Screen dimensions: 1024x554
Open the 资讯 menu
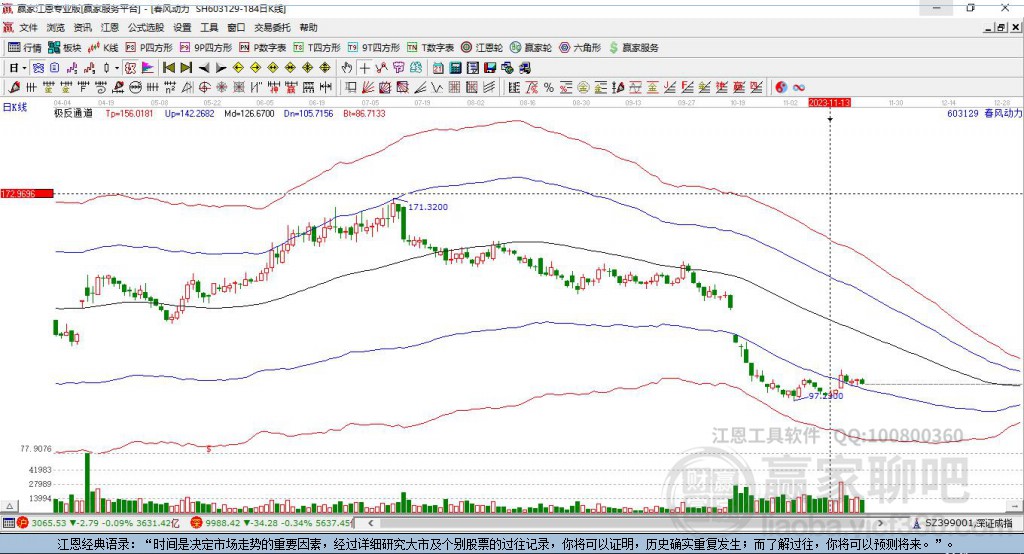pyautogui.click(x=82, y=27)
